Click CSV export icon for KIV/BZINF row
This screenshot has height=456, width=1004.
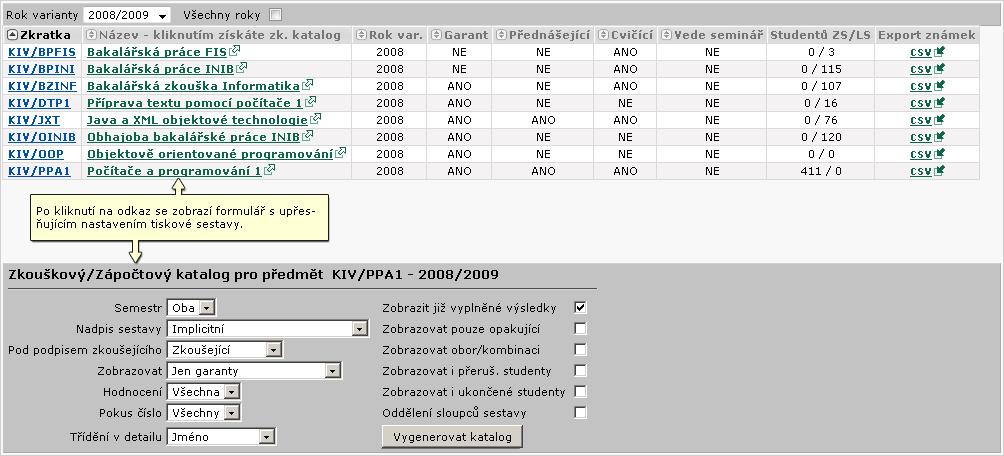point(939,86)
